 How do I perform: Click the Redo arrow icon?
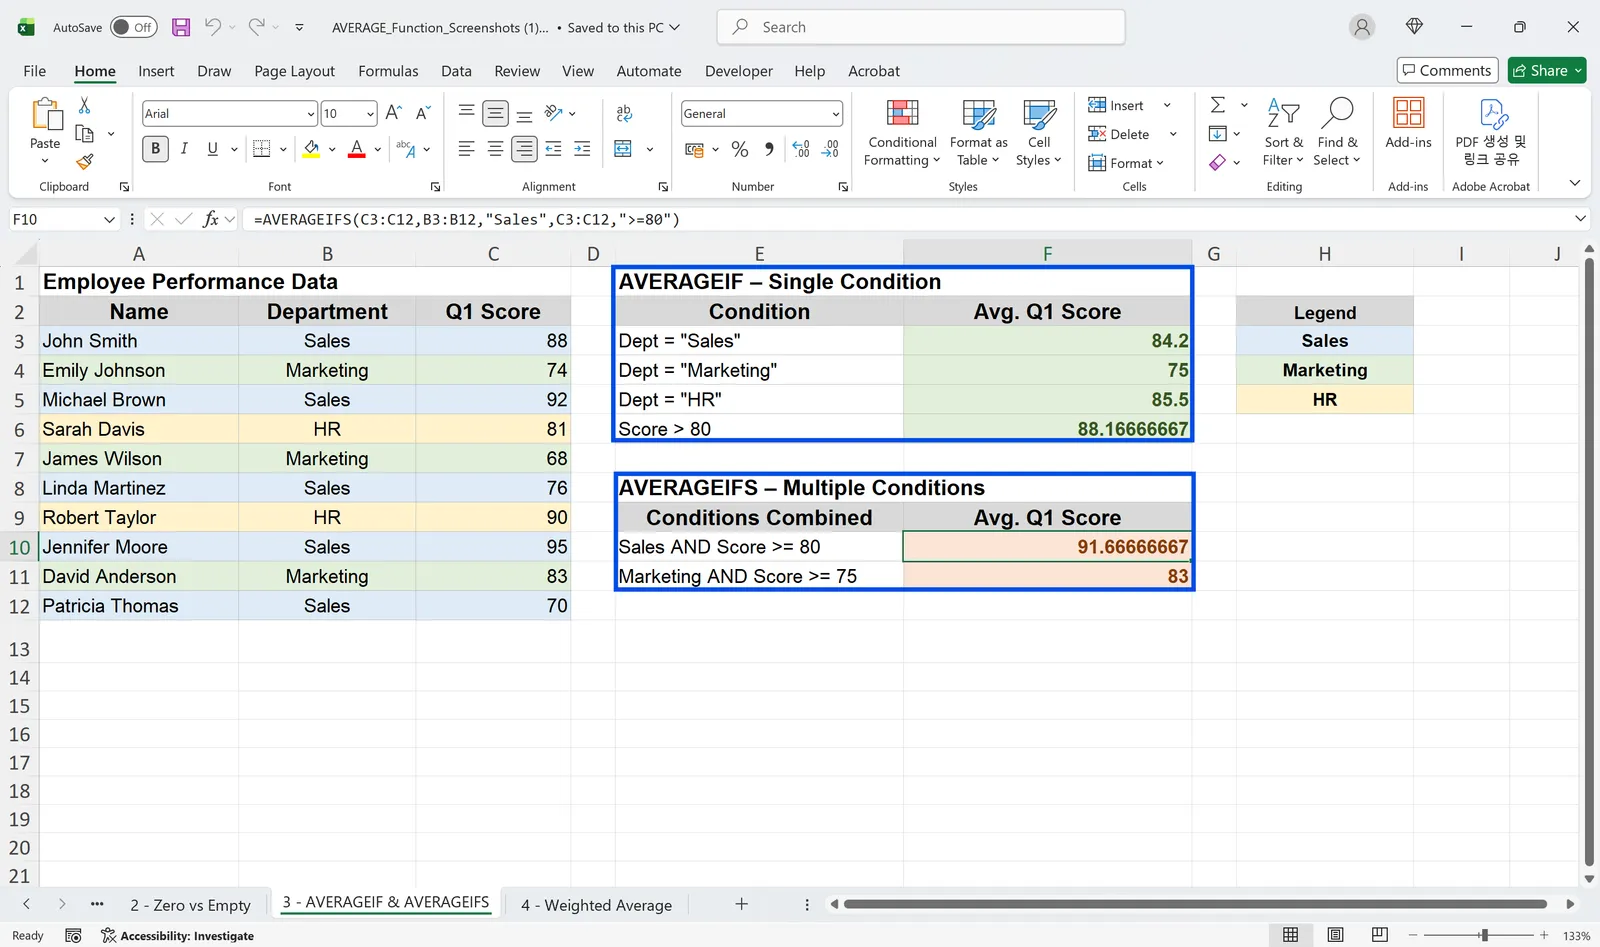click(257, 27)
